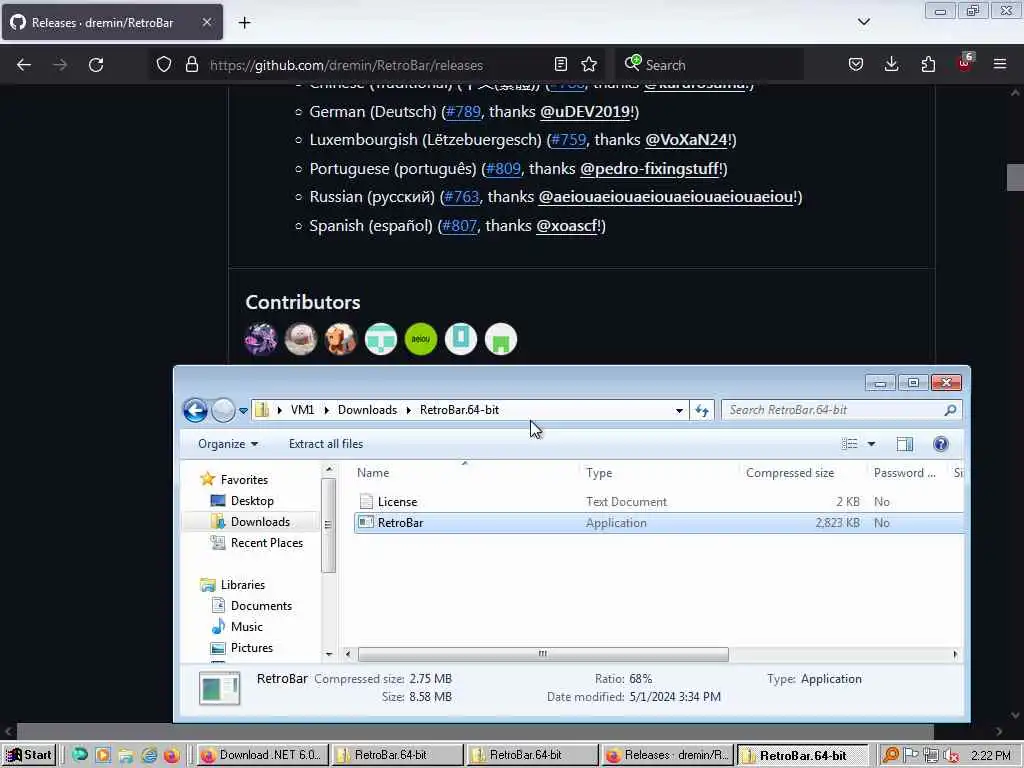Open Firefox hamburger application menu
Image resolution: width=1024 pixels, height=768 pixels.
tap(1000, 64)
